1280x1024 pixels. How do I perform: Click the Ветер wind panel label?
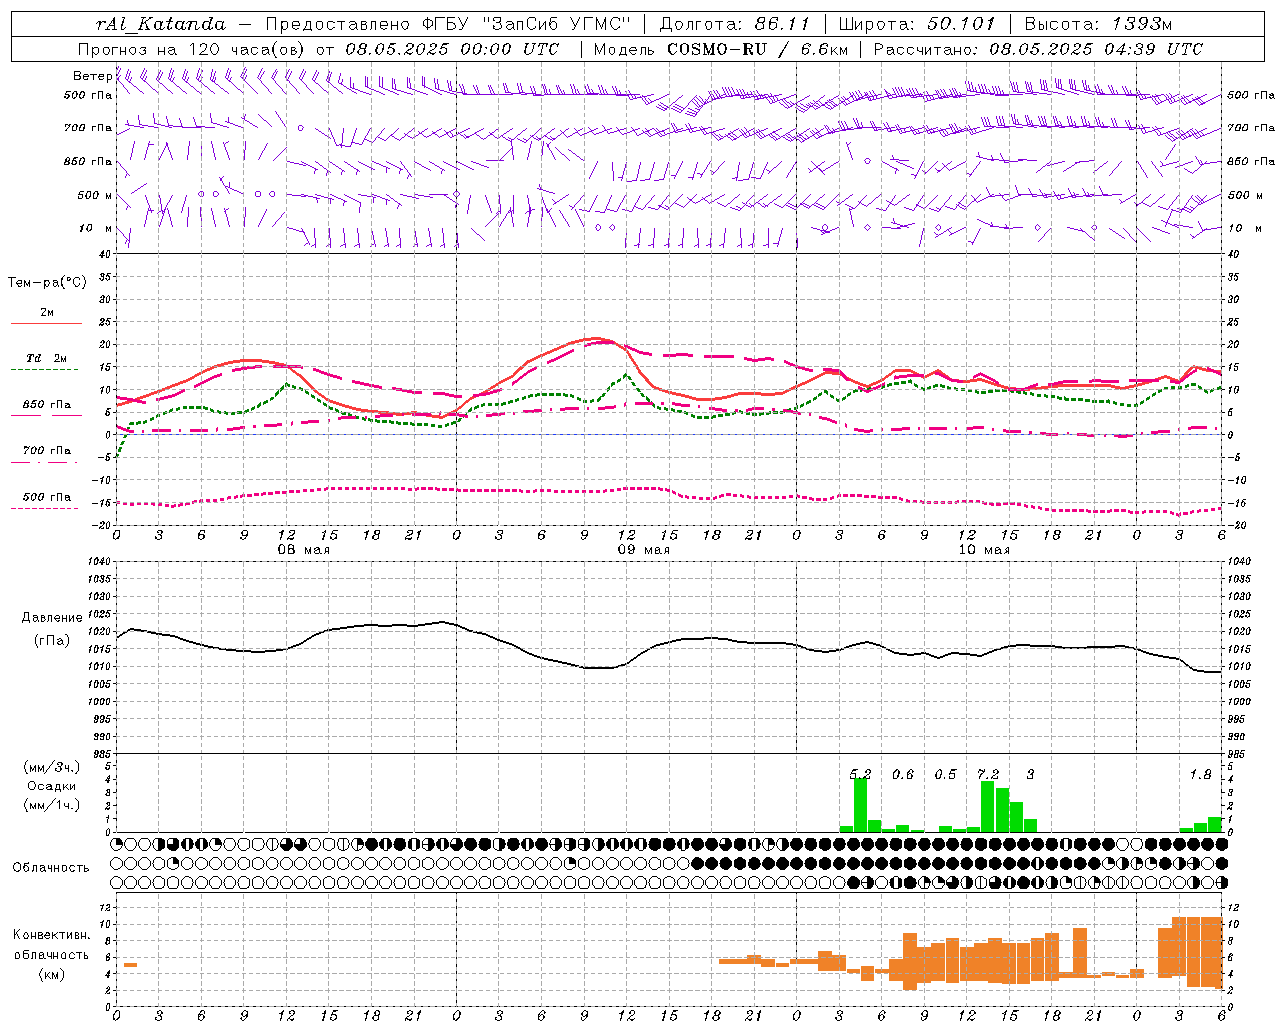coord(92,76)
